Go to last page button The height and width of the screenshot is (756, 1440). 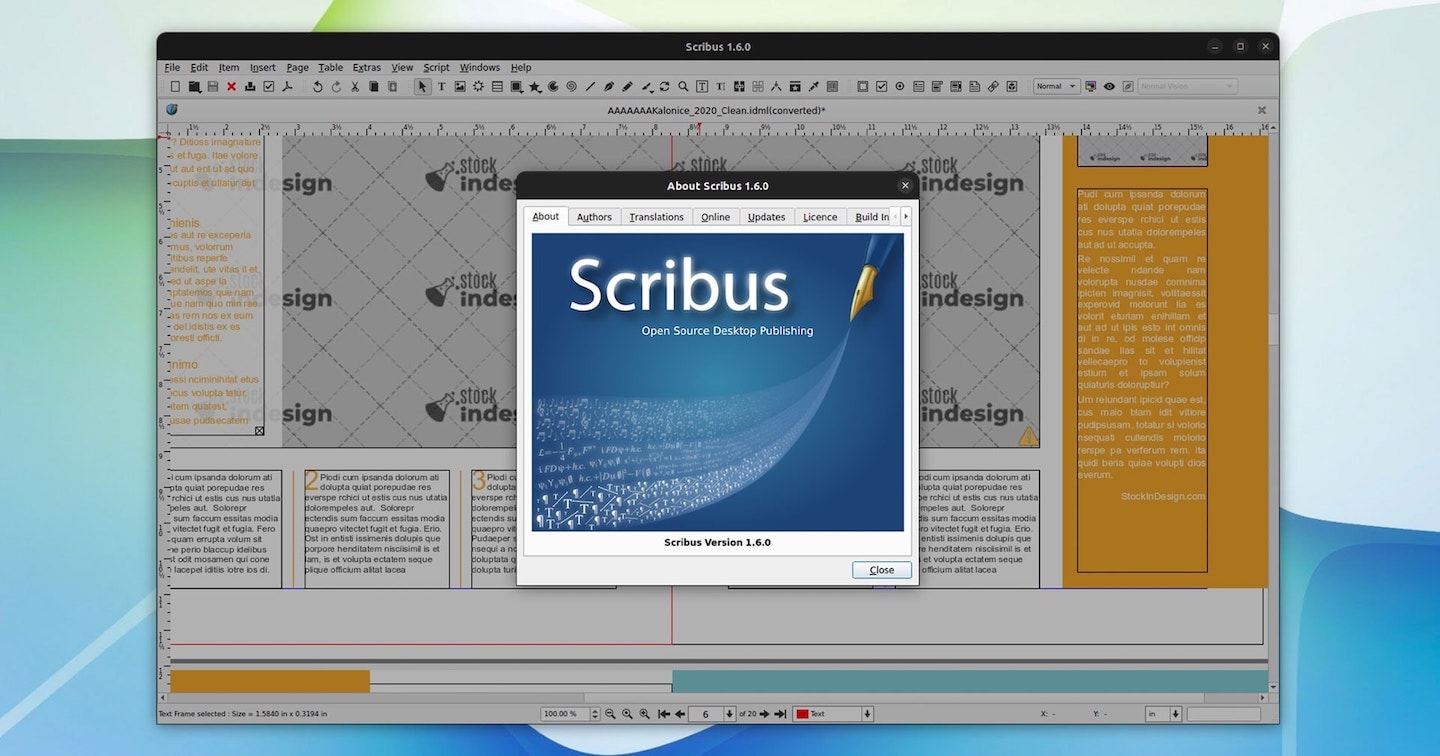[781, 714]
